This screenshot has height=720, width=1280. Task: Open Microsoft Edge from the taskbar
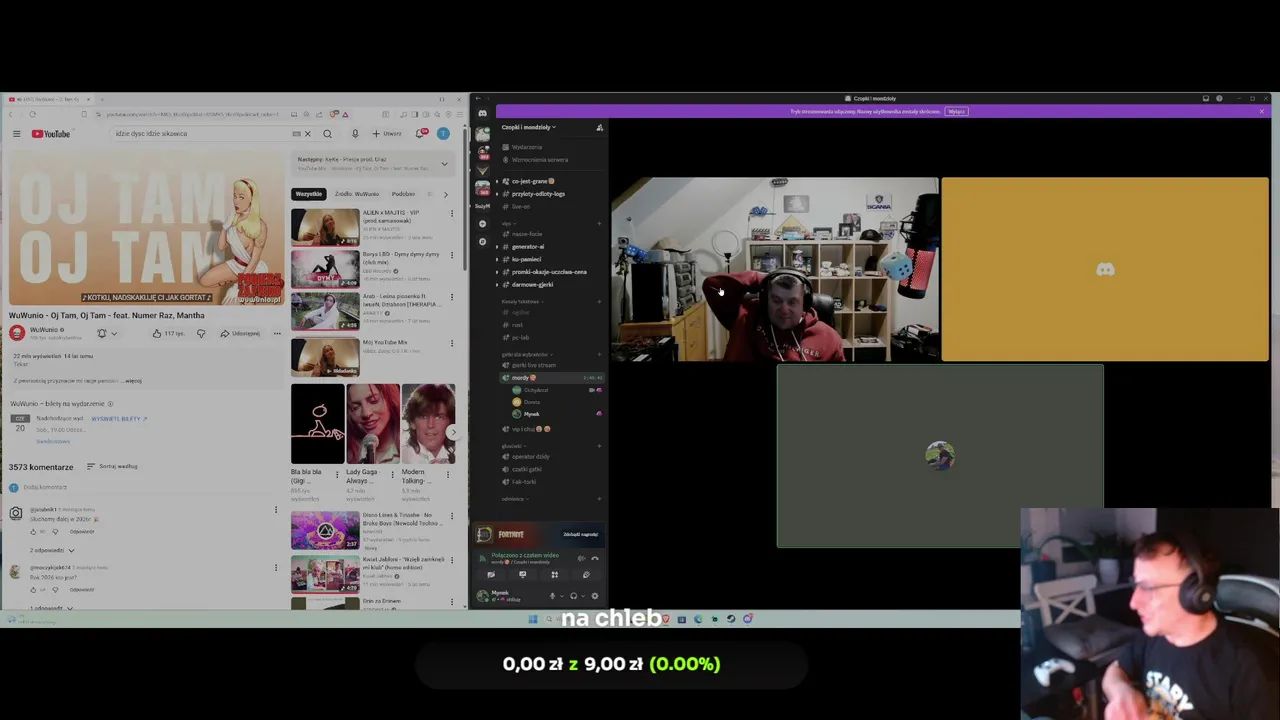tap(698, 619)
